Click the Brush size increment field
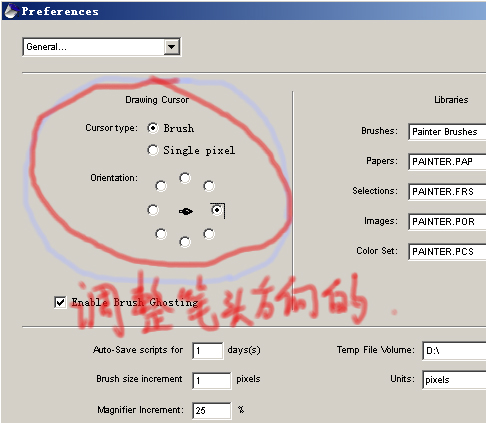Image resolution: width=486 pixels, height=423 pixels. point(211,380)
